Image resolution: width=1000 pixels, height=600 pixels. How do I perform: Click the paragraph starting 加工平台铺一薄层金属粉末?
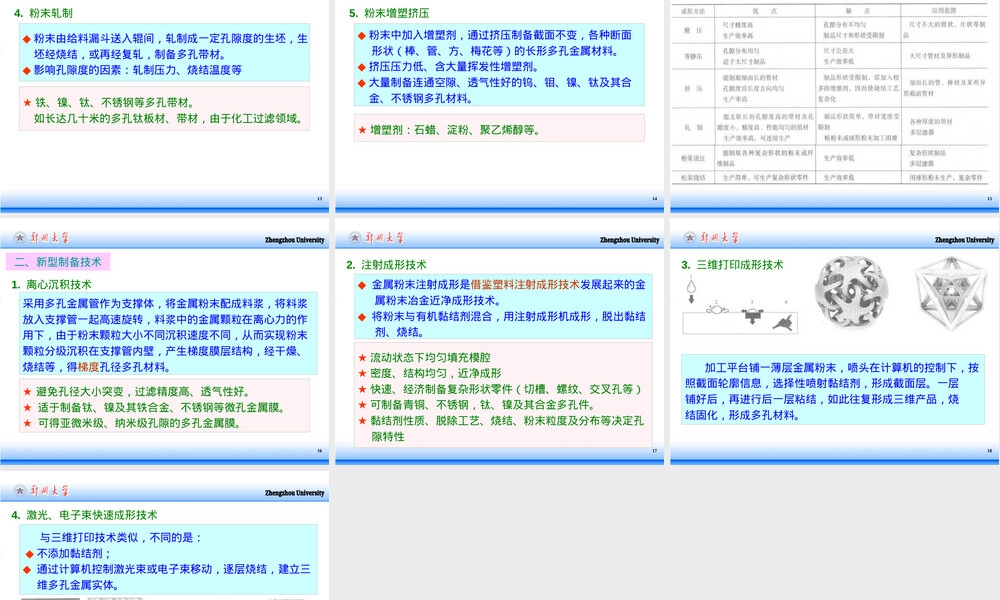pos(832,391)
